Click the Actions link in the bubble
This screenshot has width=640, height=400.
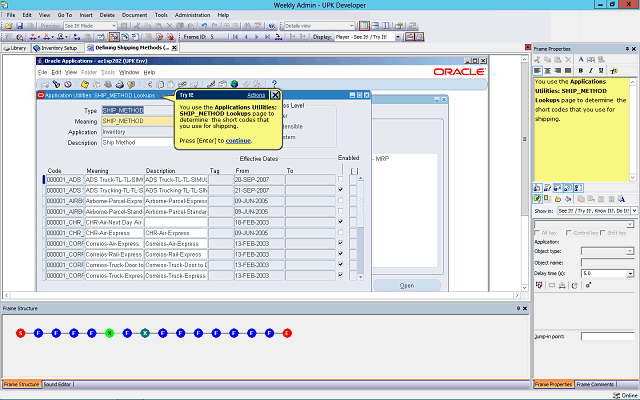(x=256, y=95)
